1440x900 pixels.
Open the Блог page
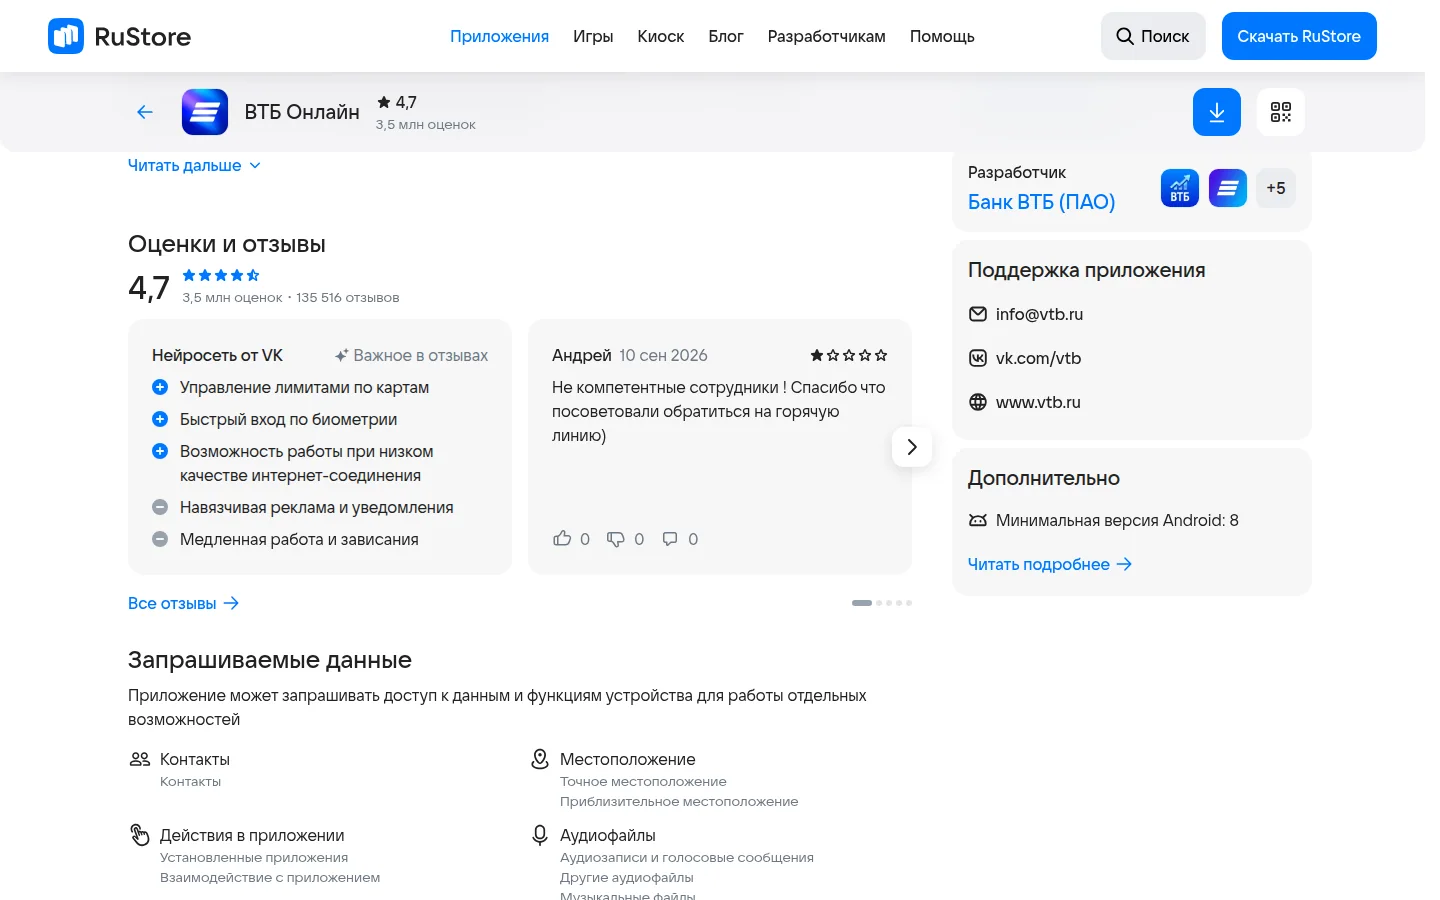pos(726,36)
